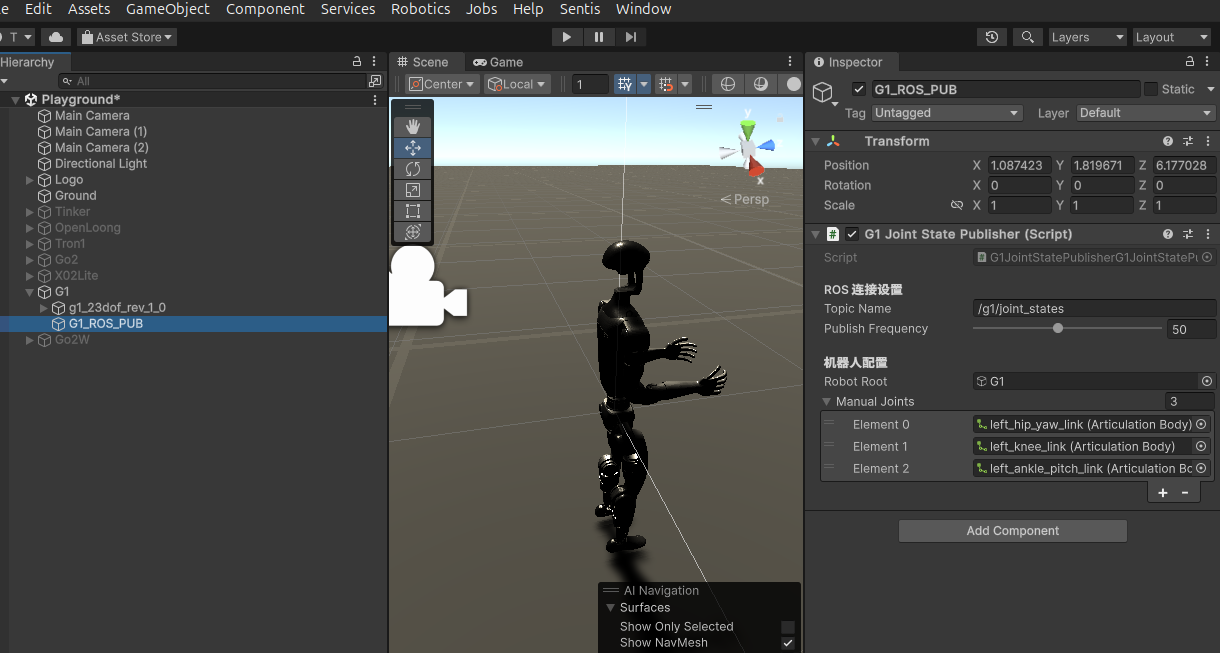This screenshot has width=1220, height=653.
Task: Click the Step frame button
Action: click(630, 37)
